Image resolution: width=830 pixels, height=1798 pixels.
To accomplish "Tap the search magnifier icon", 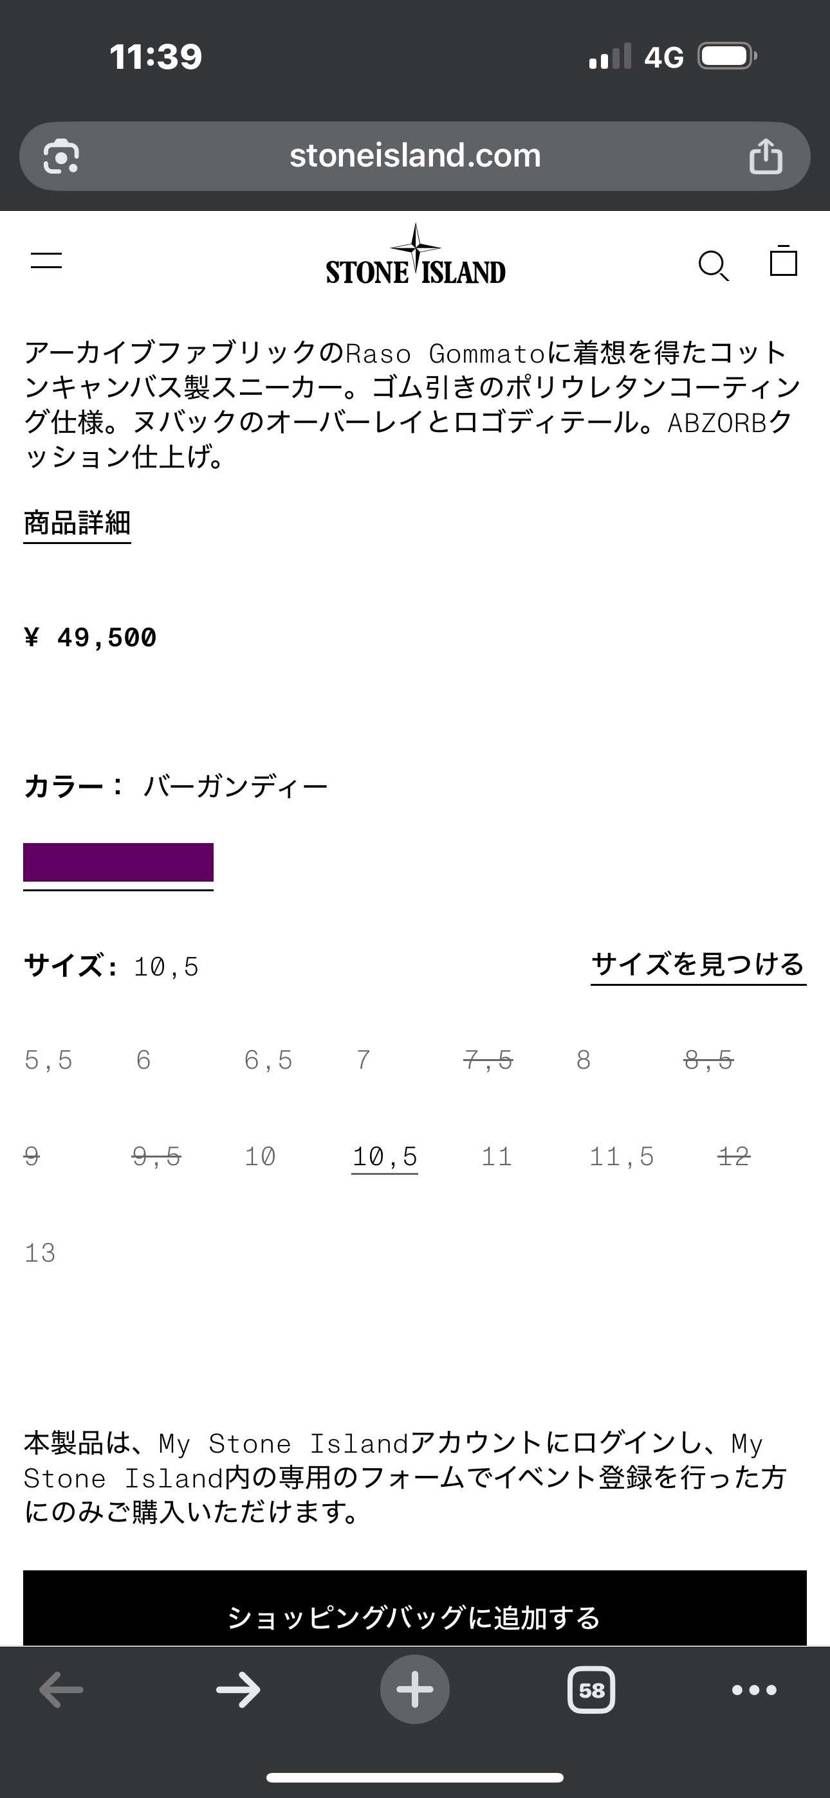I will [712, 265].
